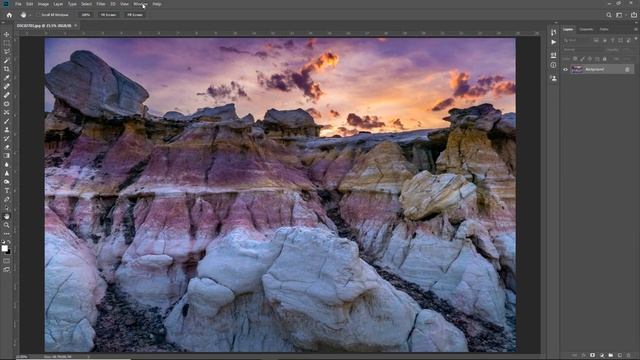This screenshot has width=640, height=360.
Task: Select the Lasso tool
Action: [7, 52]
